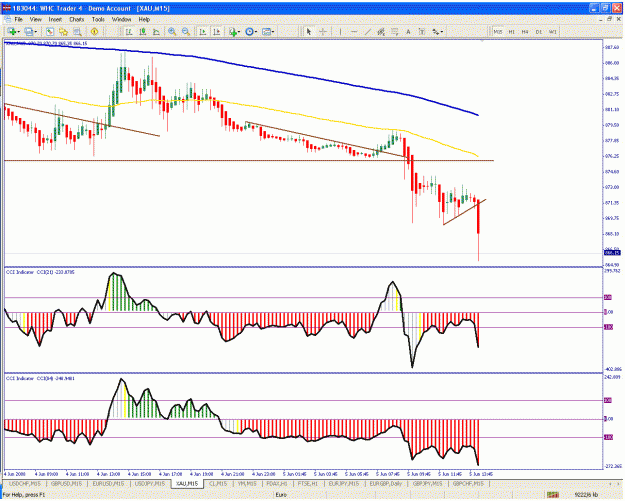The height and width of the screenshot is (501, 625).
Task: Click the Zoom In magnifier icon
Action: click(172, 31)
